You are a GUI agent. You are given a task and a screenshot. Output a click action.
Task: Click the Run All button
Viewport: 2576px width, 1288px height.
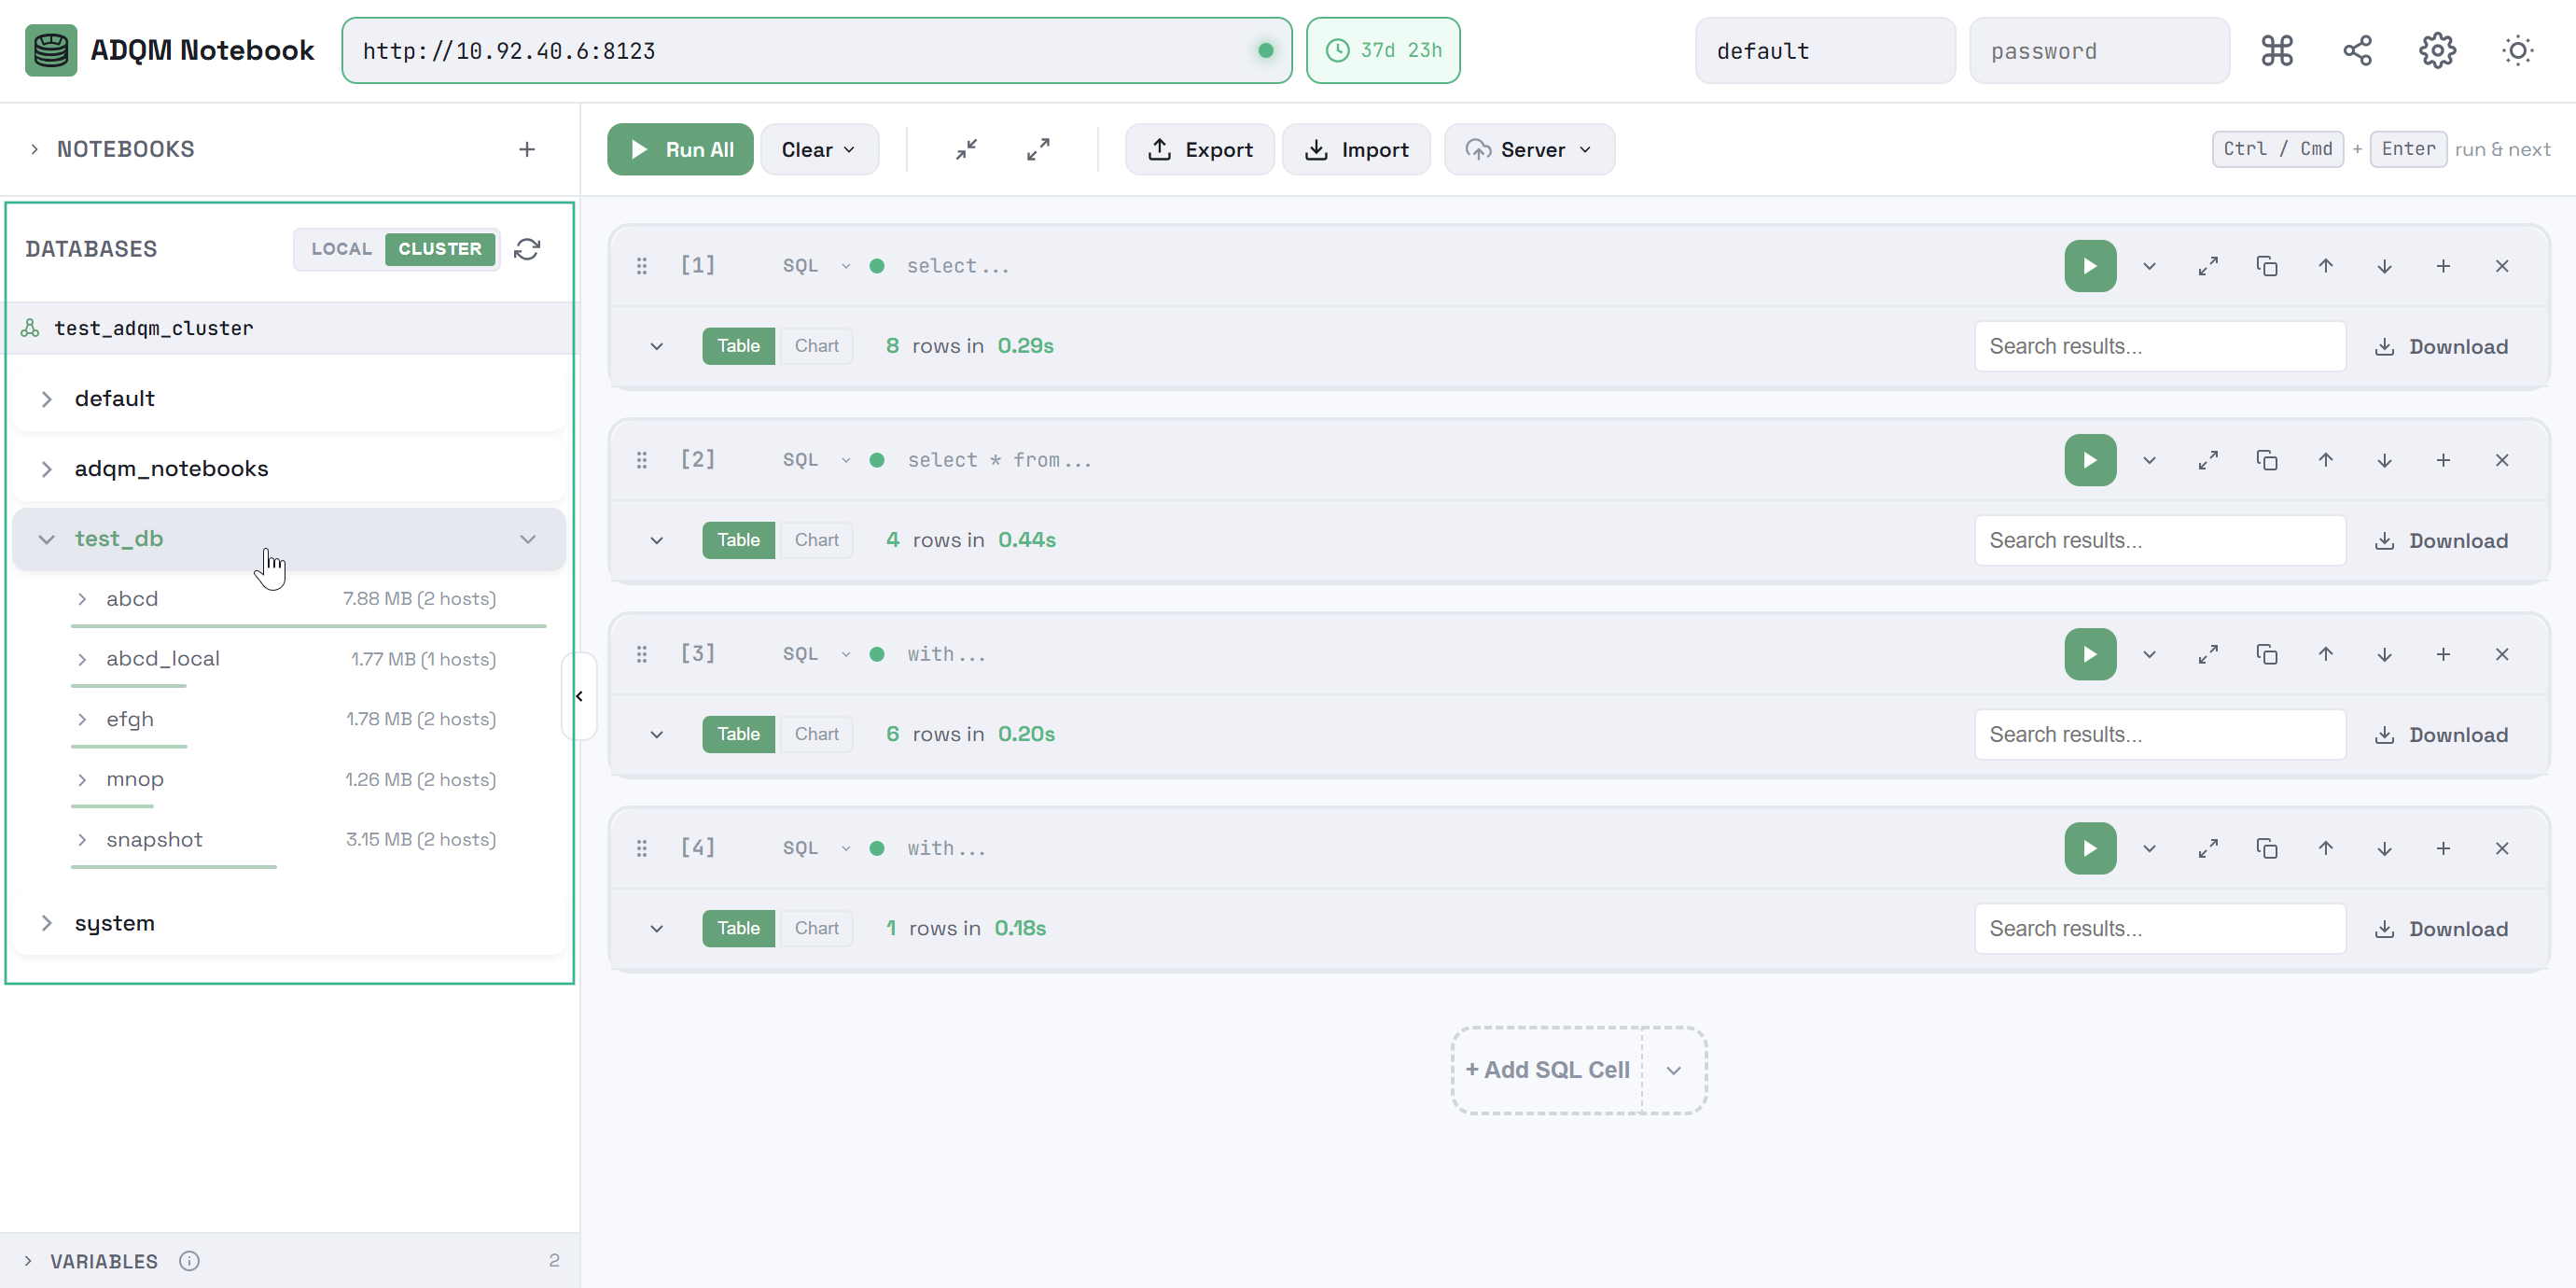tap(680, 149)
